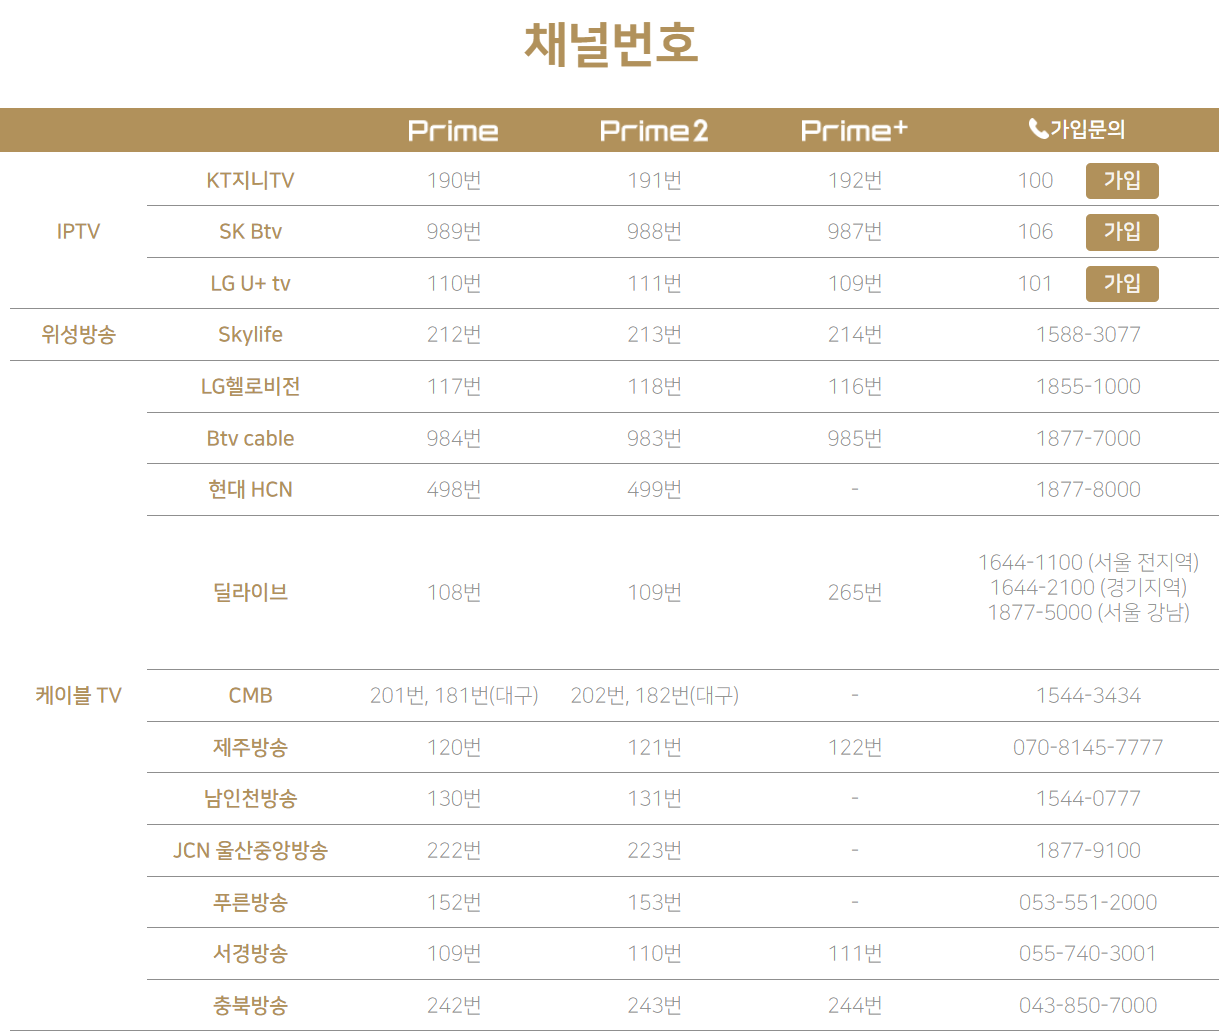Image resolution: width=1219 pixels, height=1031 pixels.
Task: Click the 108번 channel cell
Action: coord(454,593)
